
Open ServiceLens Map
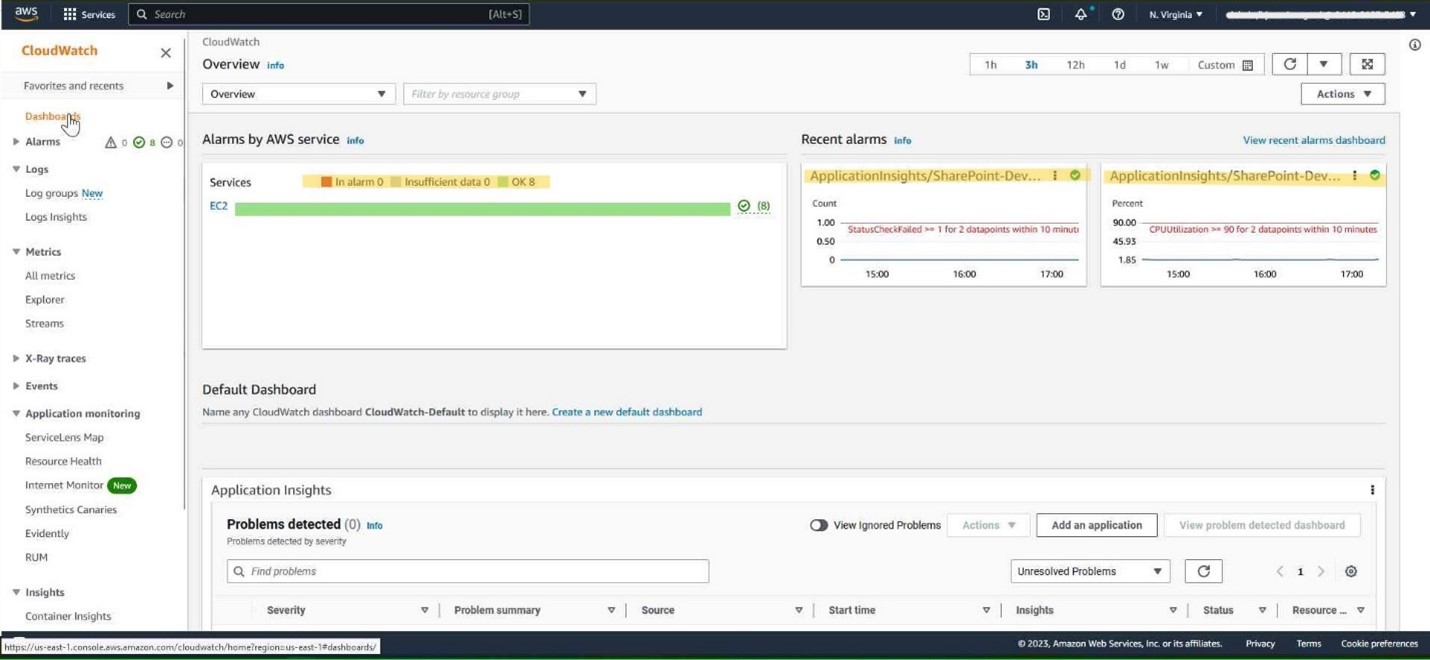[x=64, y=437]
